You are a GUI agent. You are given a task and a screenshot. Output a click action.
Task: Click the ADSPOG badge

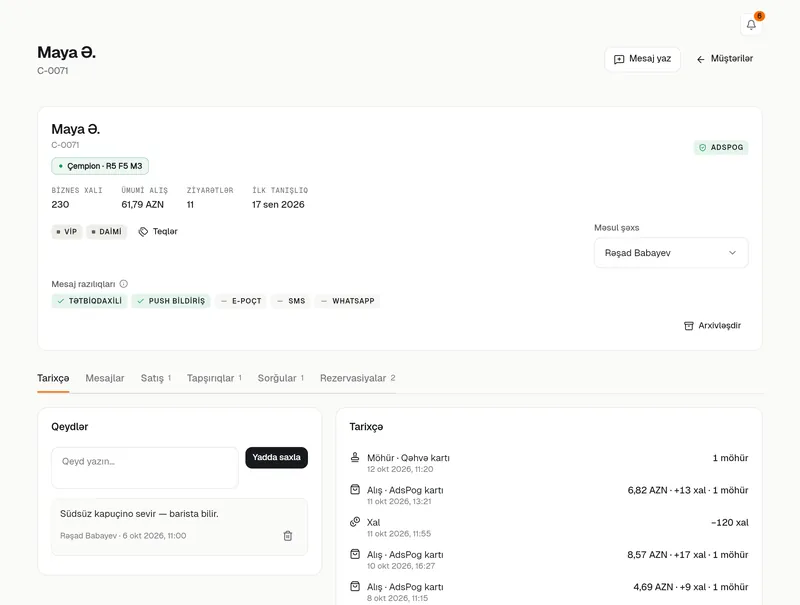click(x=721, y=147)
